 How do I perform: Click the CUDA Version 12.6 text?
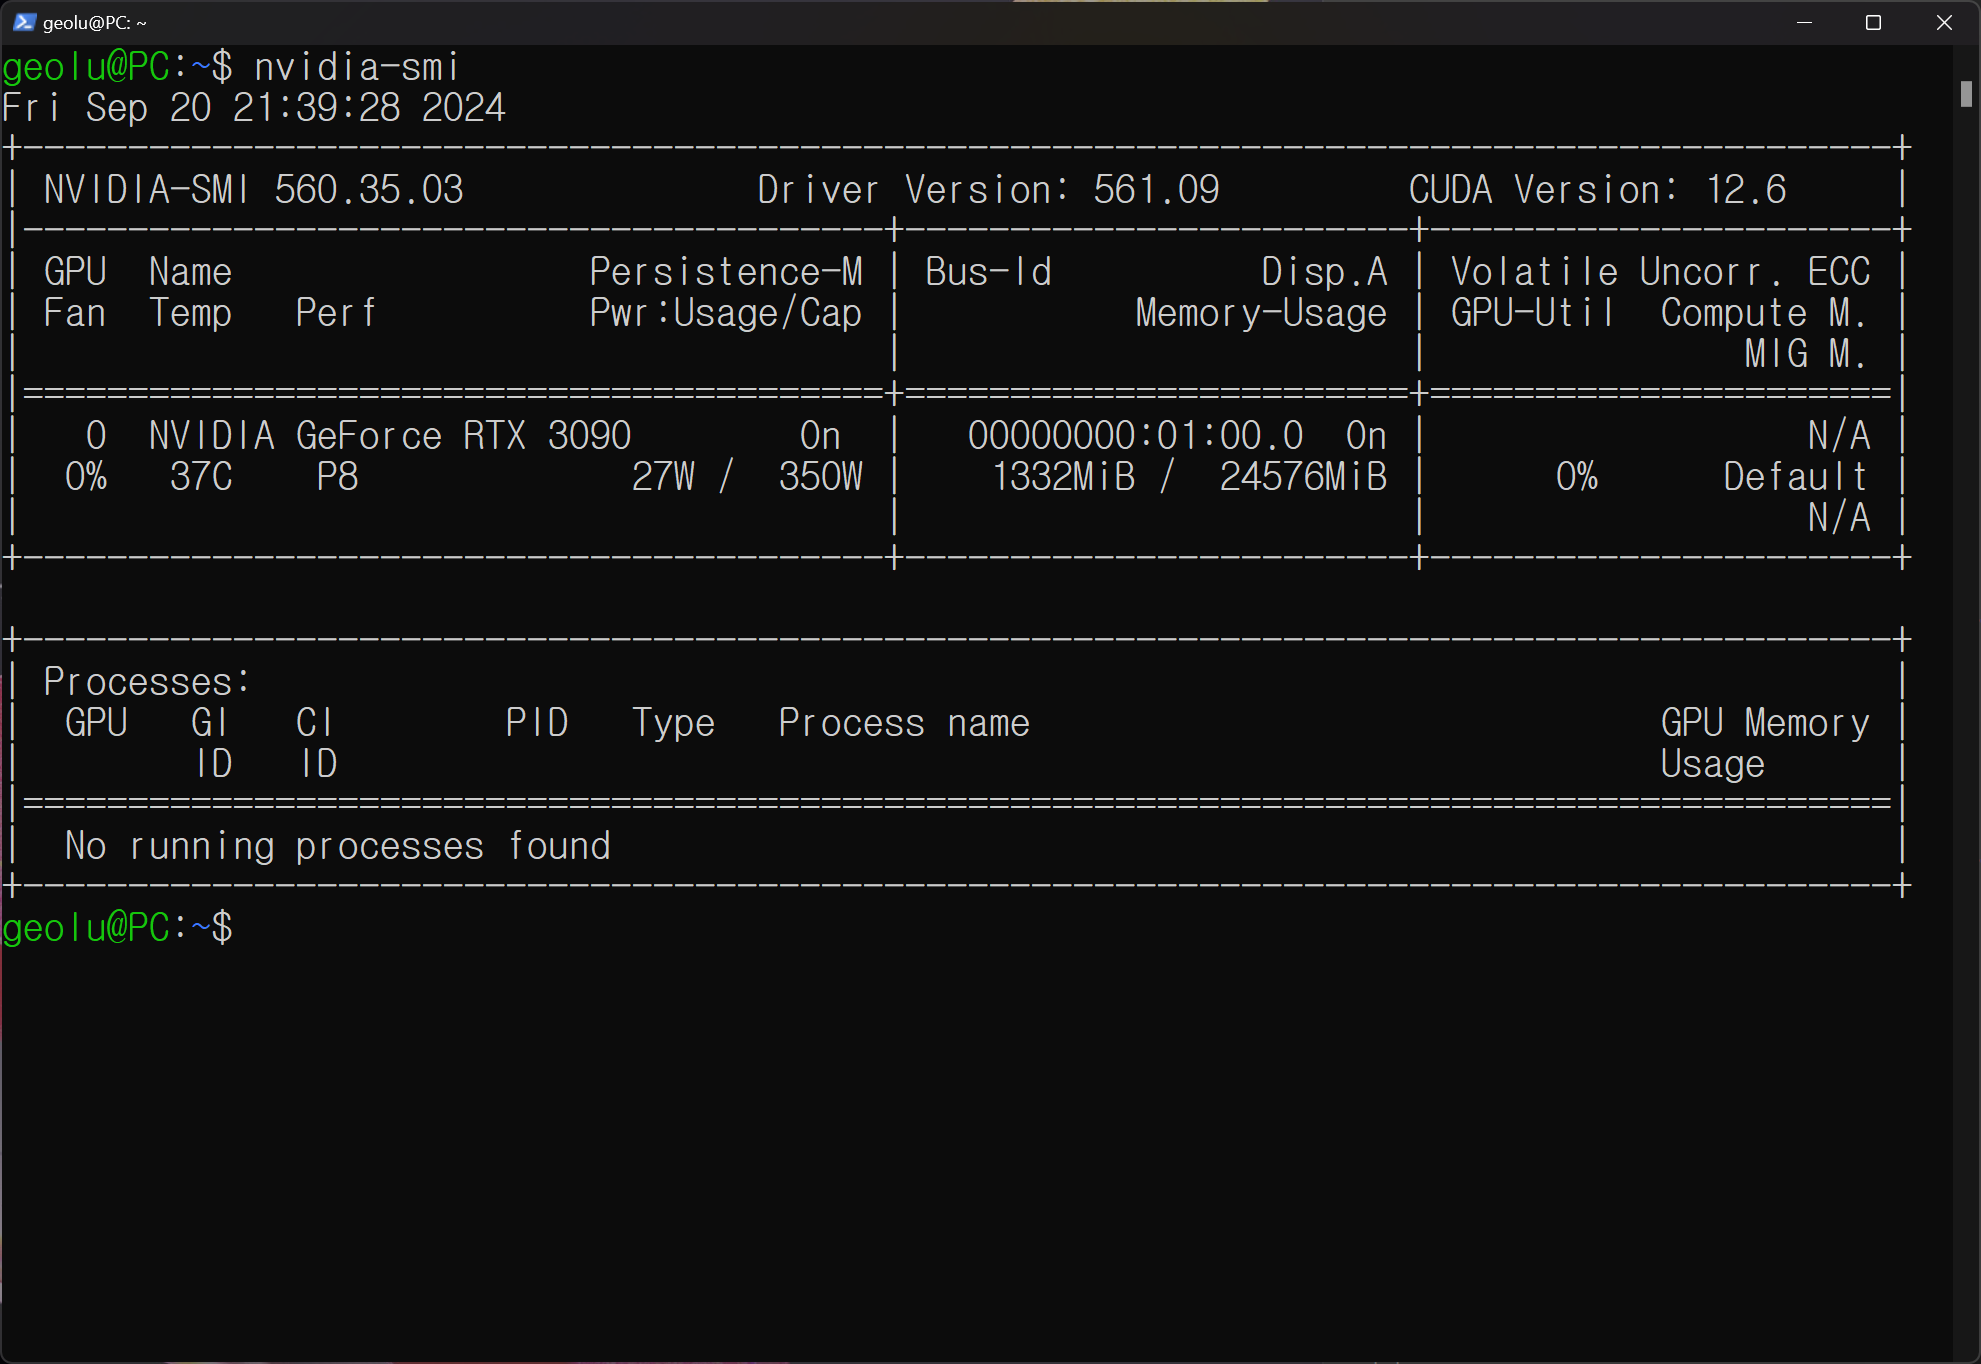point(1596,189)
